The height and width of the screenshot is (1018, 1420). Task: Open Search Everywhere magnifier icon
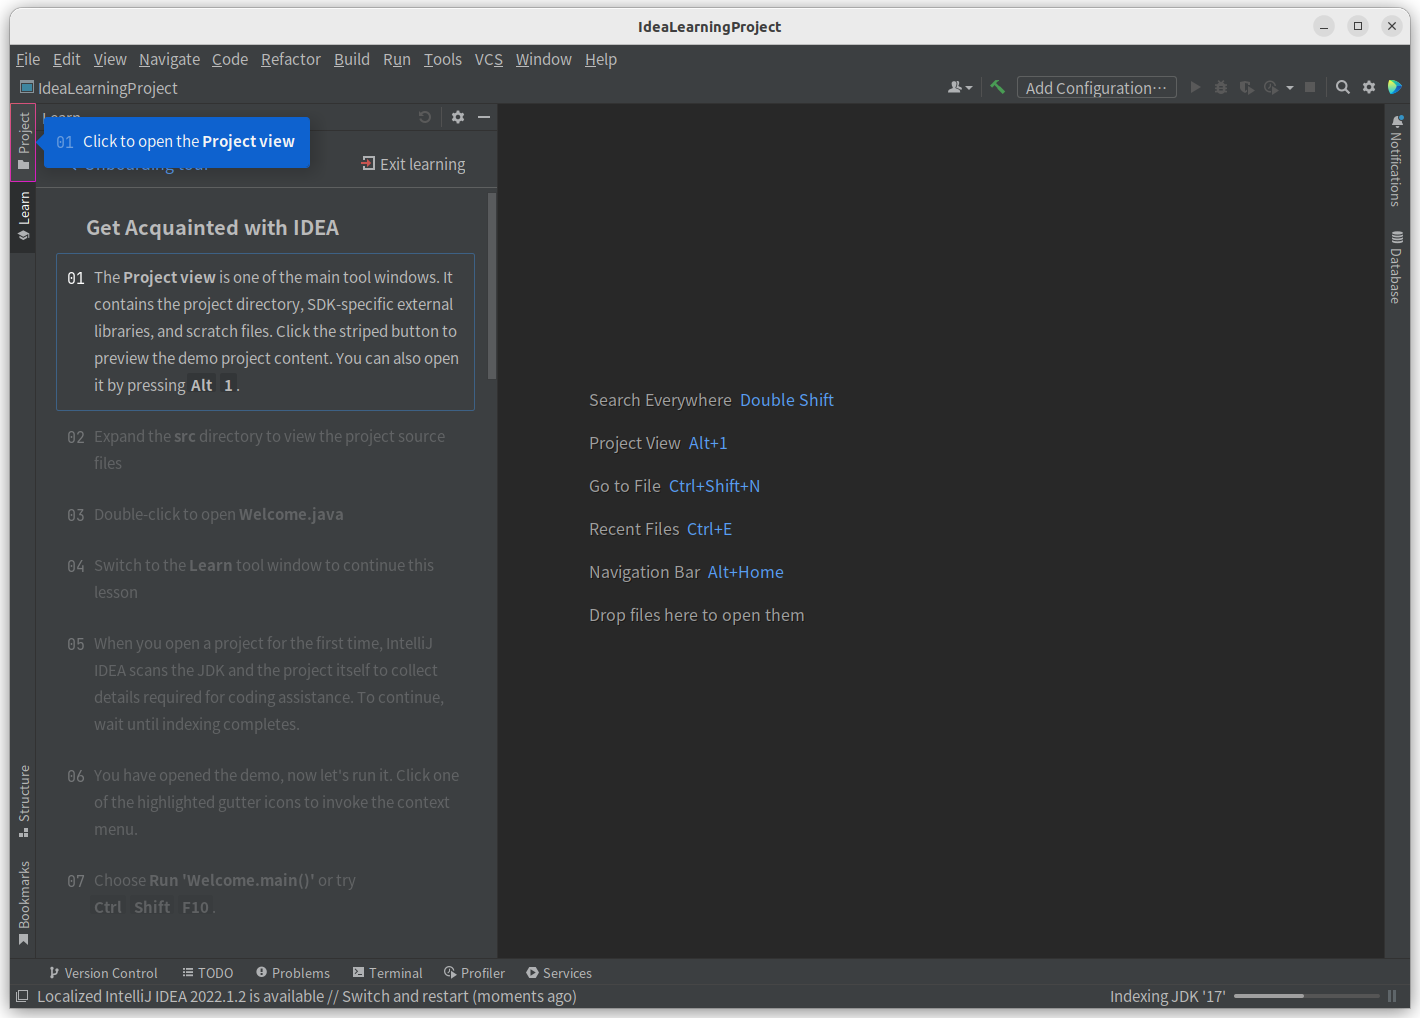click(1343, 87)
